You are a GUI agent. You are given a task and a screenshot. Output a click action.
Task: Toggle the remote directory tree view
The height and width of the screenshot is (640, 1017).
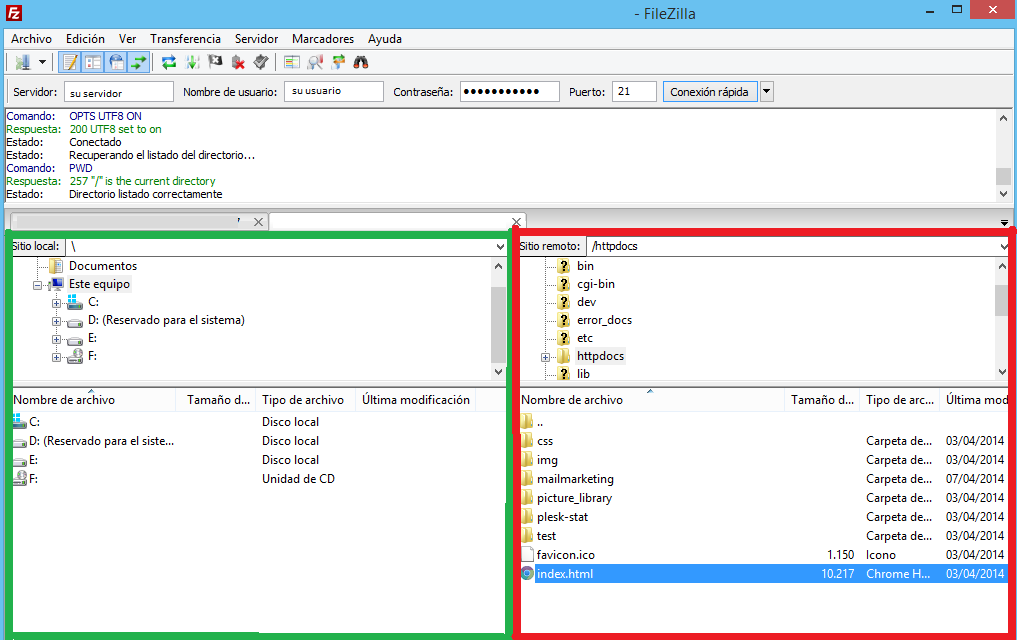click(x=116, y=62)
